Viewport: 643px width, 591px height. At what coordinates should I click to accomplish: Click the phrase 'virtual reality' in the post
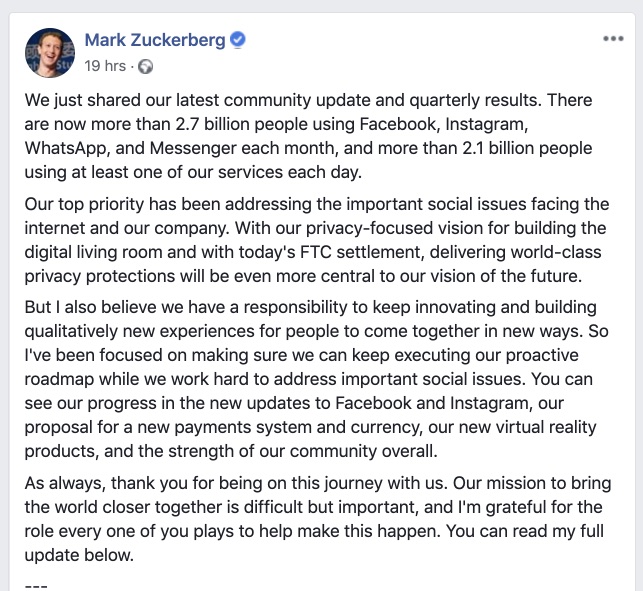coord(546,427)
